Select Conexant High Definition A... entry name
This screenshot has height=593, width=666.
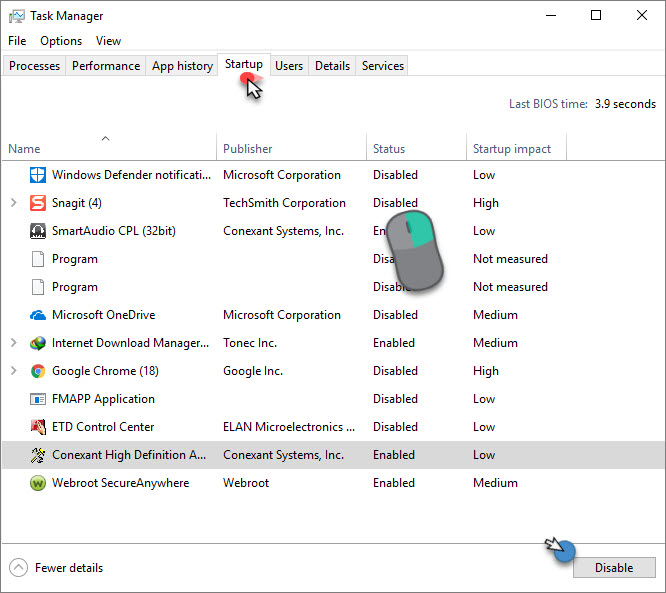pyautogui.click(x=129, y=455)
